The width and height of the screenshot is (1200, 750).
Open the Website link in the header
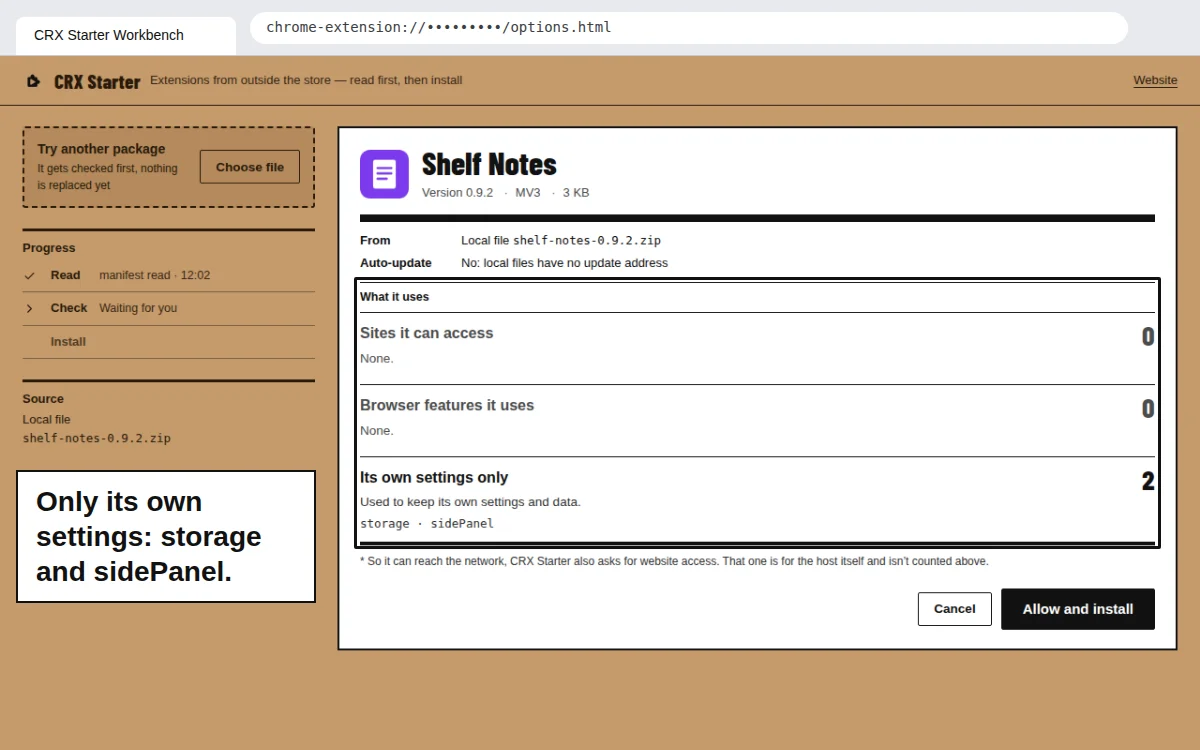coord(1155,80)
